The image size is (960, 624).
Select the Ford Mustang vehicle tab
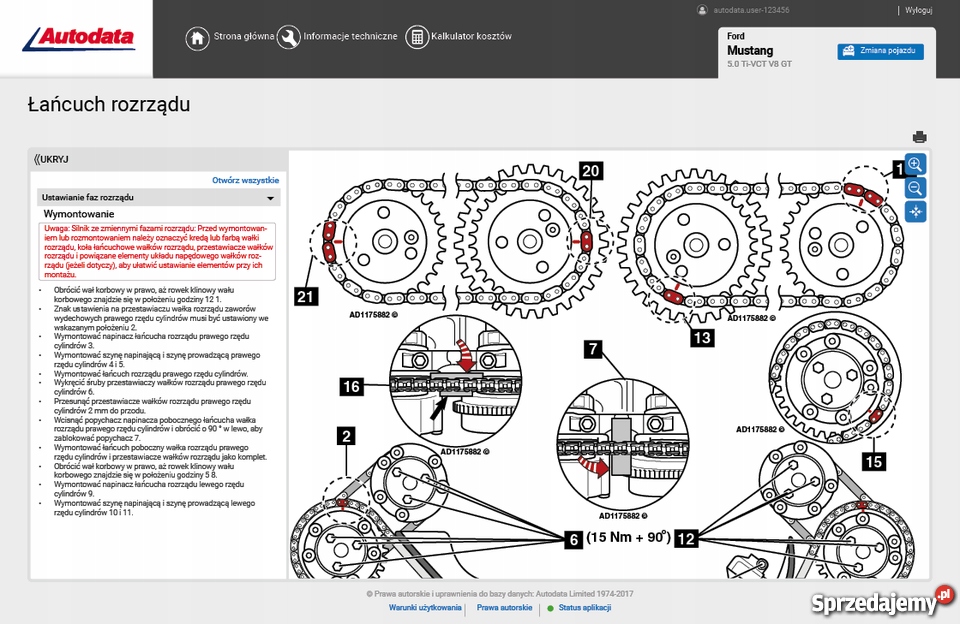pos(827,52)
